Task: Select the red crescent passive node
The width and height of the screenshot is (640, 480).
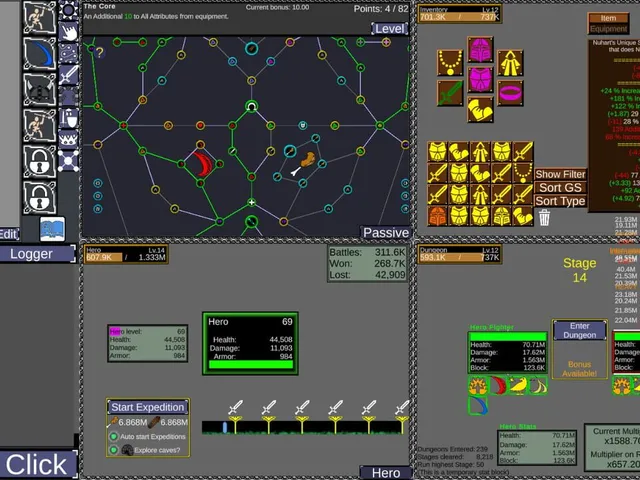Action: pyautogui.click(x=203, y=164)
